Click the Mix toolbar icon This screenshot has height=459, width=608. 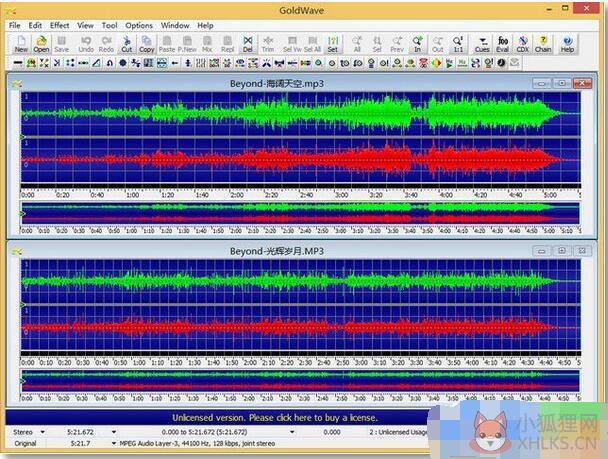(x=207, y=44)
